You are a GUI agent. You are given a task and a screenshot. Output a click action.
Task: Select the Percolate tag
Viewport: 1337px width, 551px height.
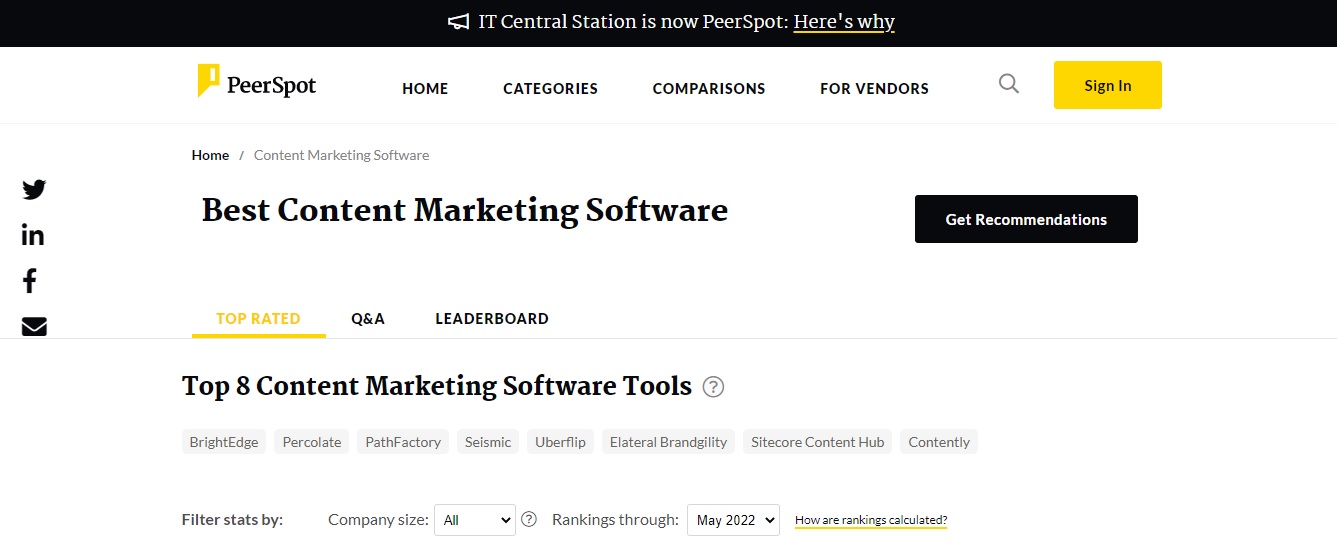click(x=312, y=442)
